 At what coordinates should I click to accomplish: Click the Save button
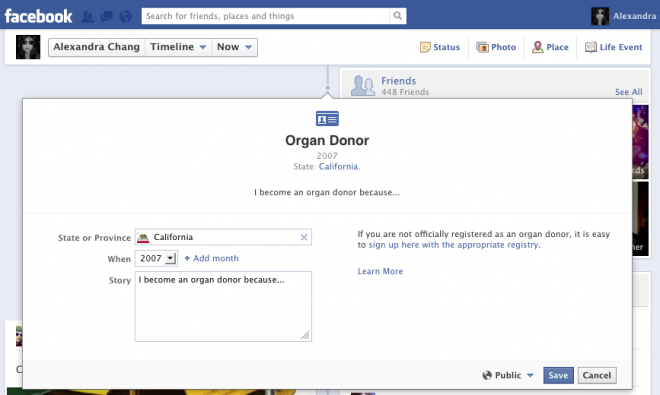(558, 375)
